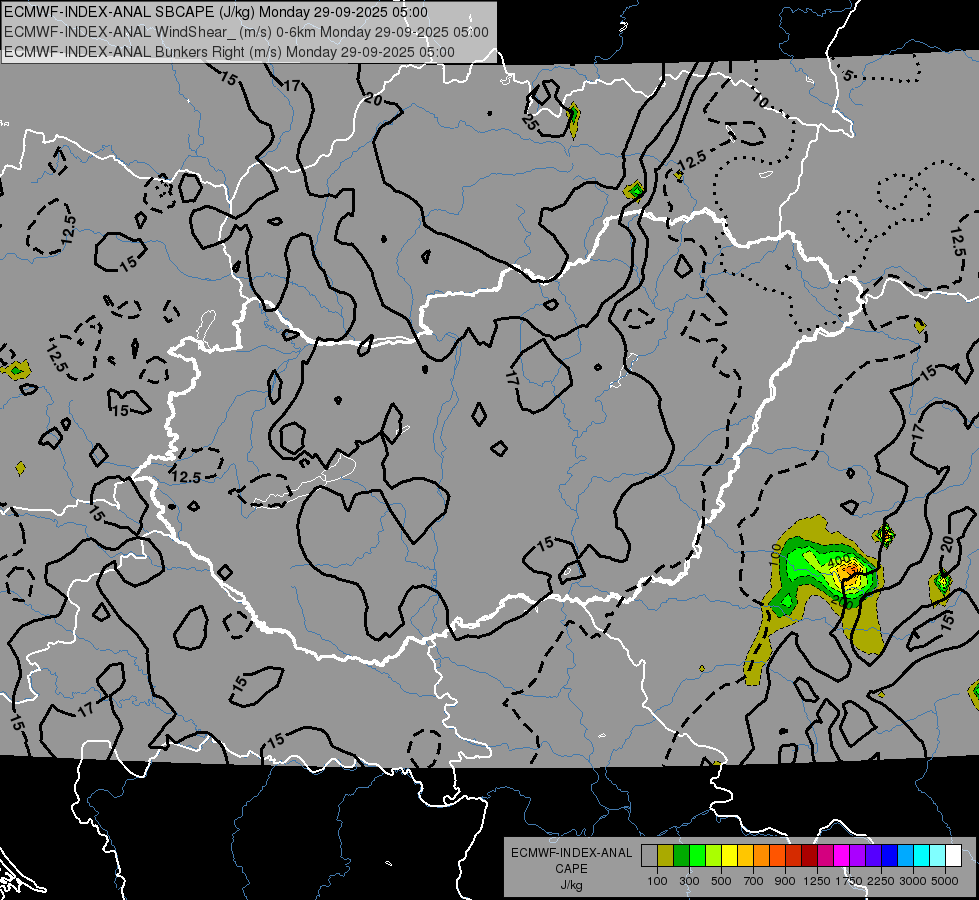Pick the cyan legend color swatch
Image resolution: width=979 pixels, height=900 pixels.
coord(922,856)
